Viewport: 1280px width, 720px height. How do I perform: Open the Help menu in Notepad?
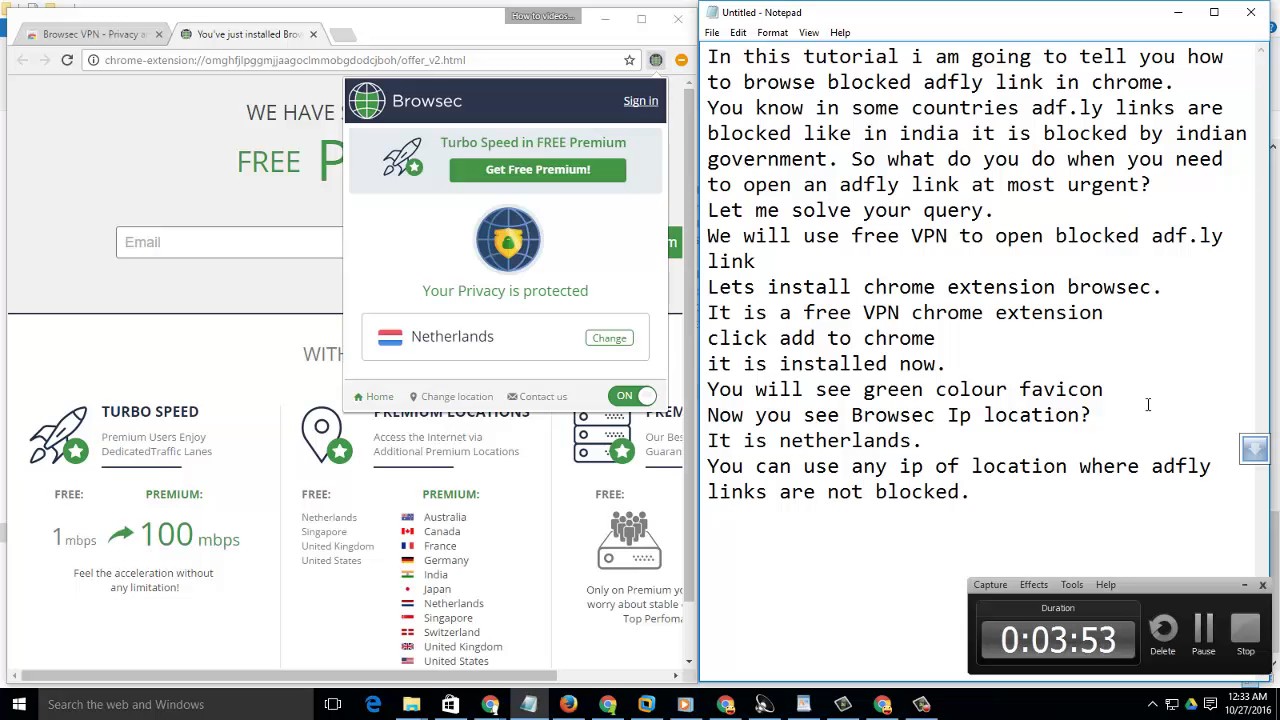click(x=840, y=33)
